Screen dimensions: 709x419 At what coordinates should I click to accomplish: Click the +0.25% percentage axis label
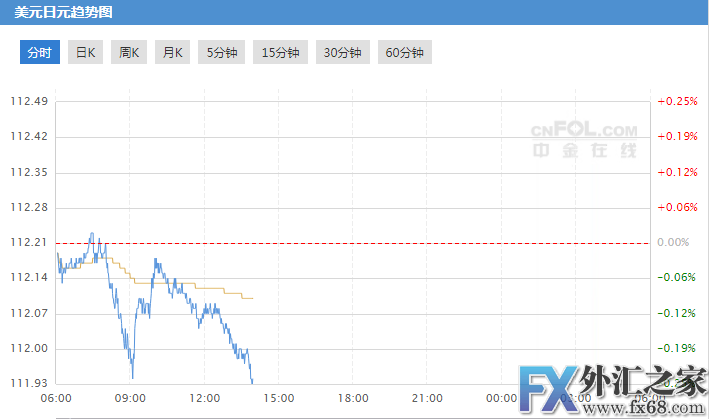677,101
